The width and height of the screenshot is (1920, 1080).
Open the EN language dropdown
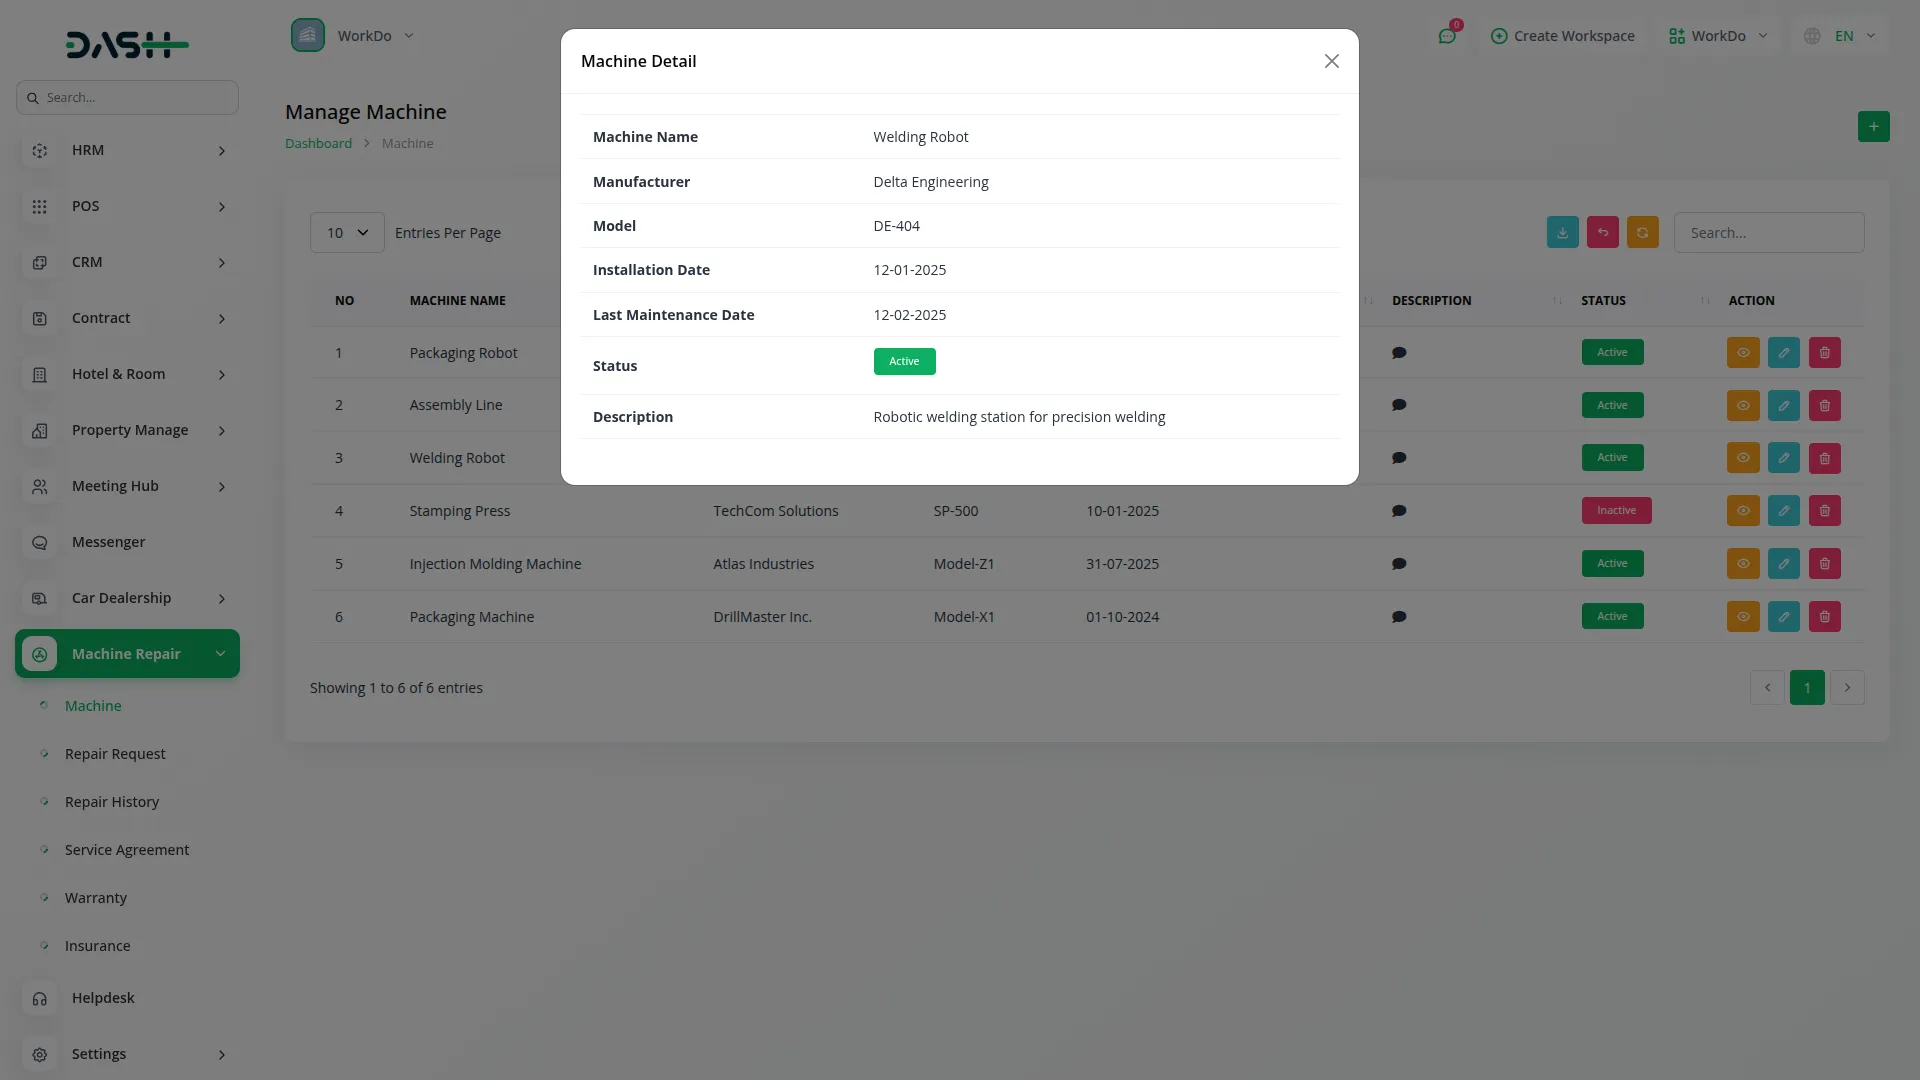pos(1843,36)
